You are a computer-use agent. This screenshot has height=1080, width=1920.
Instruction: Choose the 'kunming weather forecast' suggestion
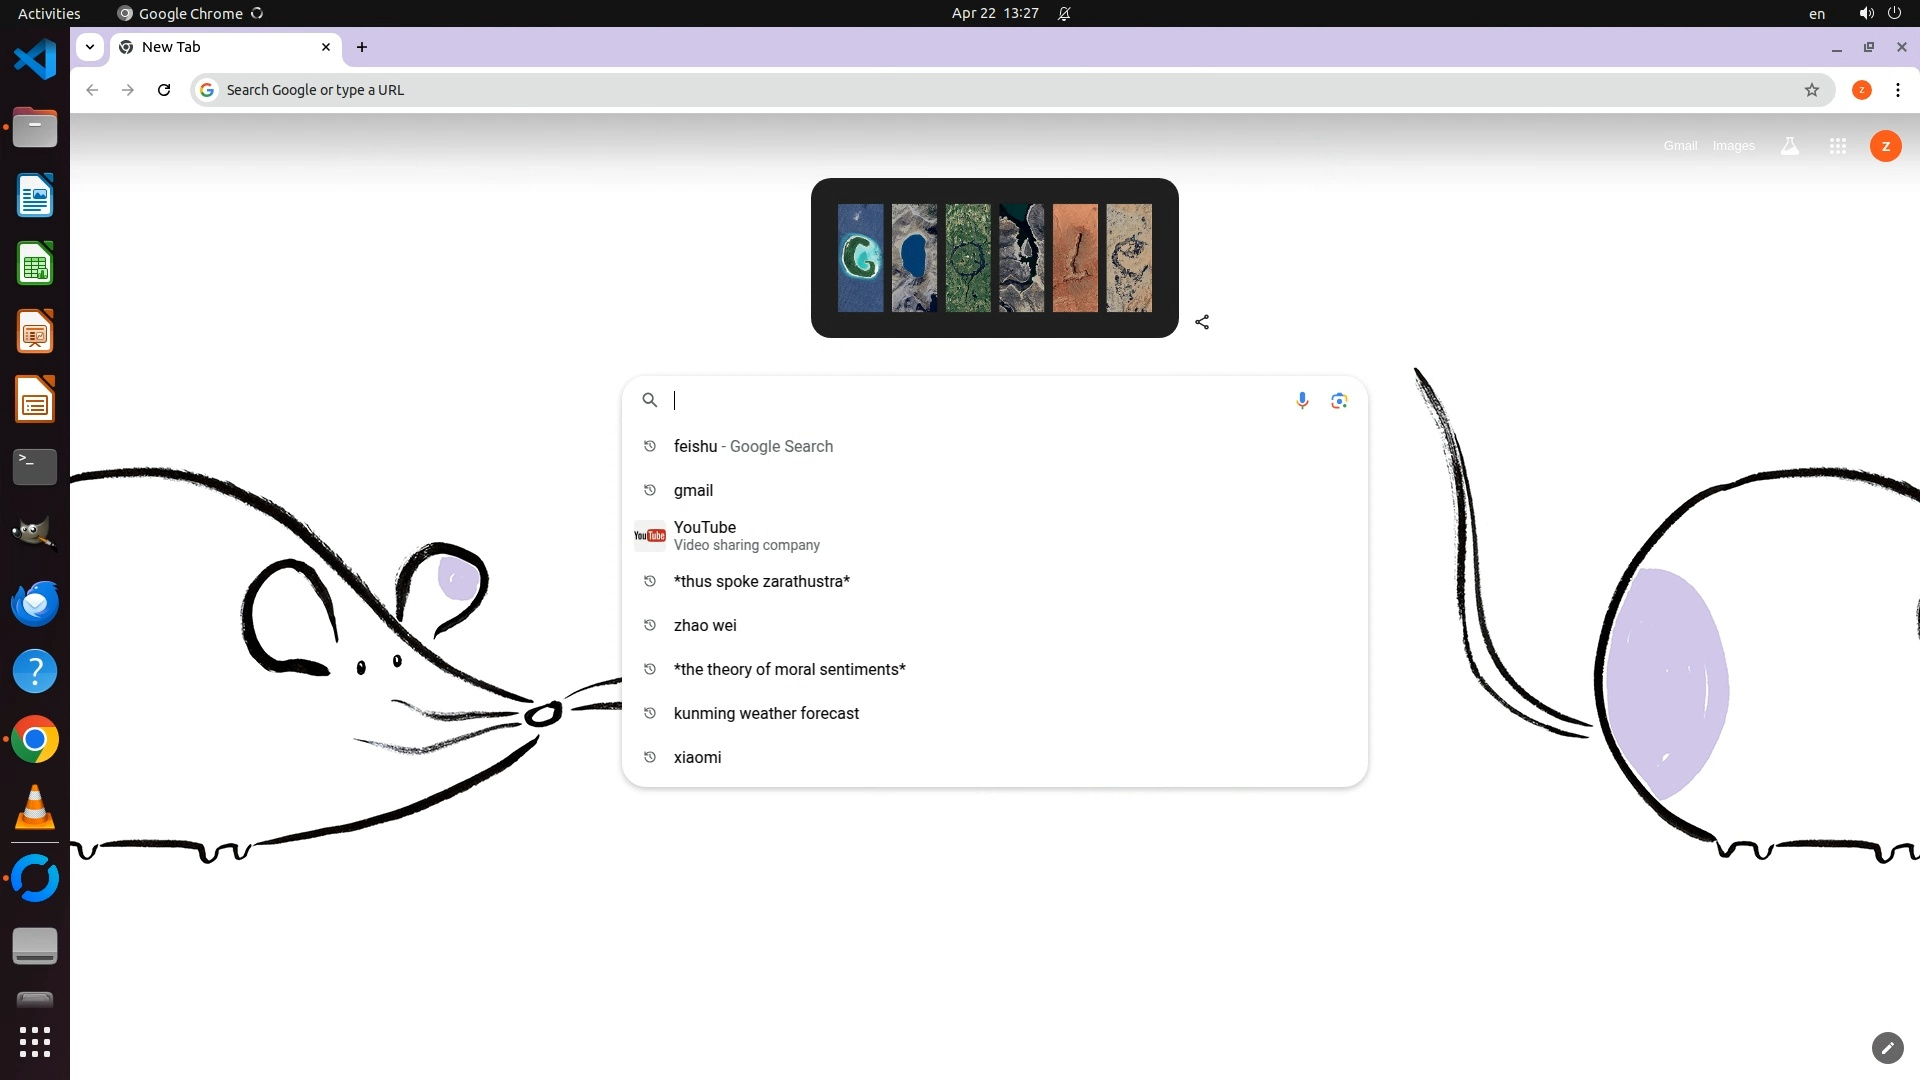[x=766, y=713]
